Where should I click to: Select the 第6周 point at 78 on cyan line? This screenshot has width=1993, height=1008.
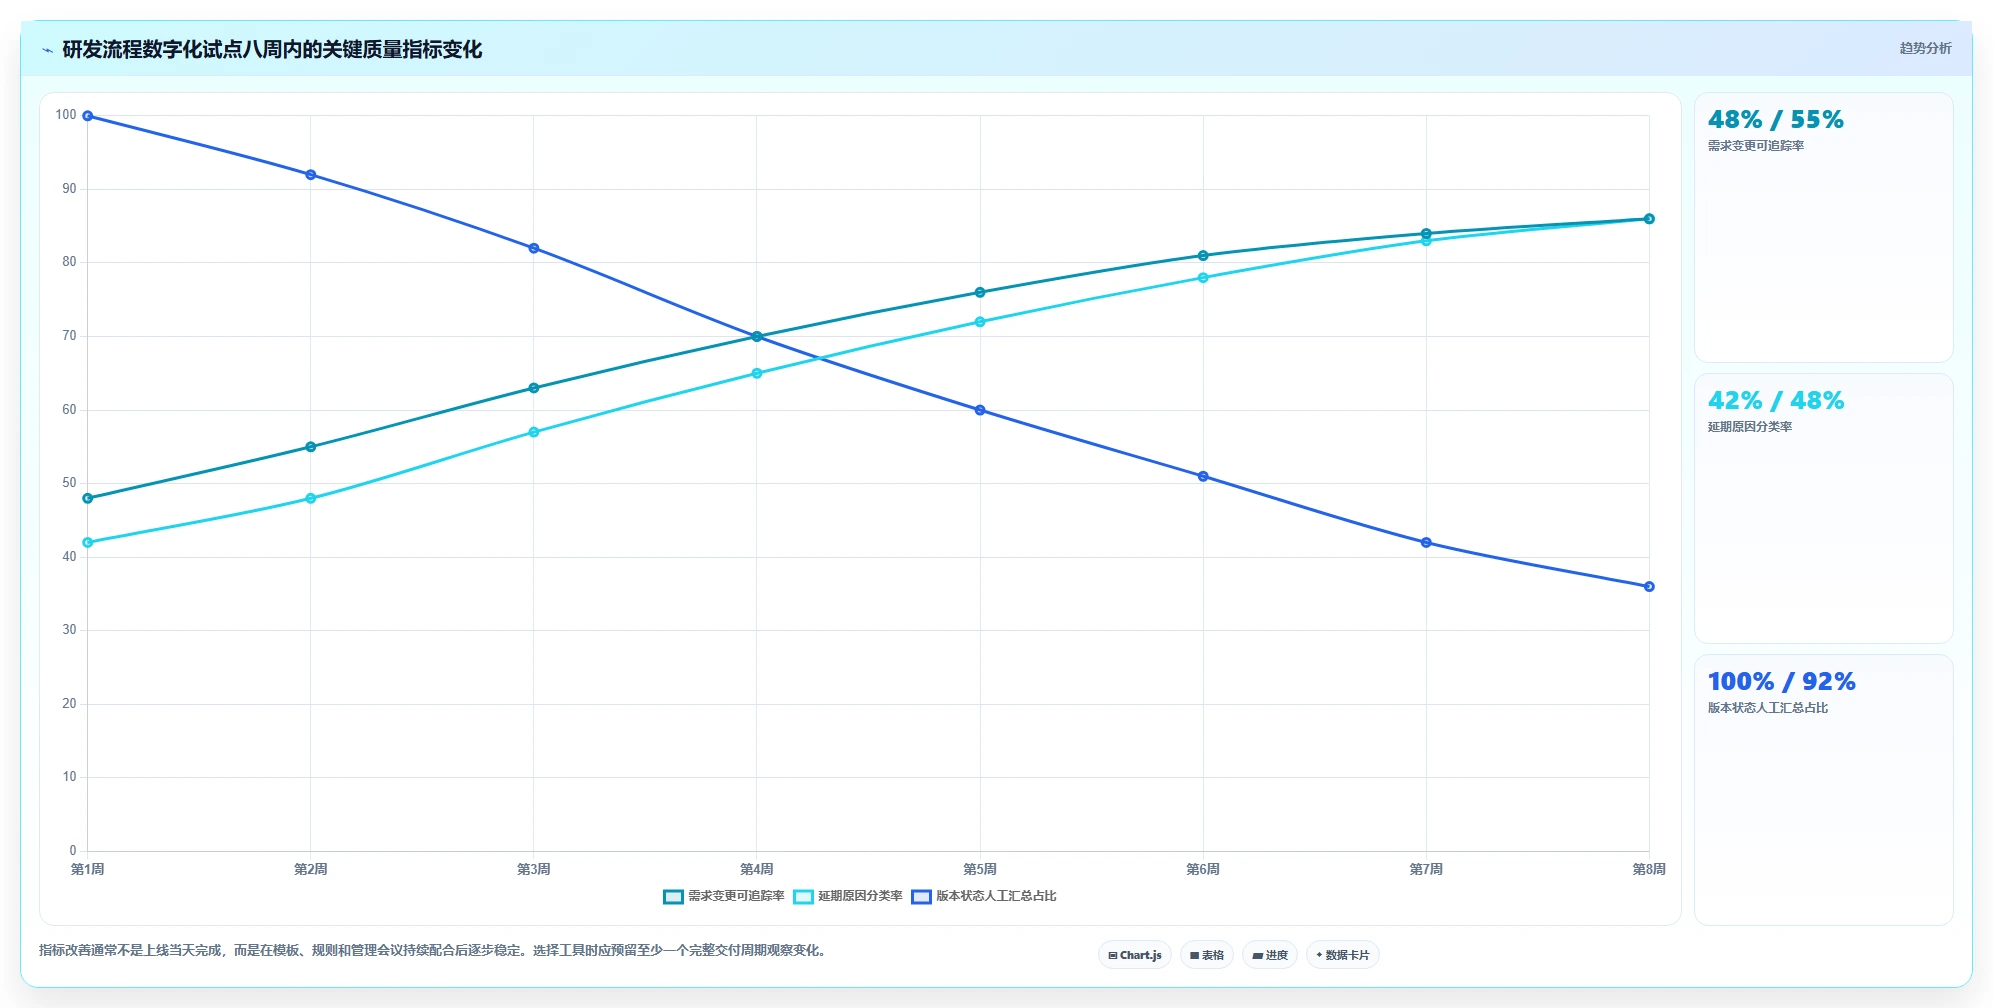(x=1203, y=278)
